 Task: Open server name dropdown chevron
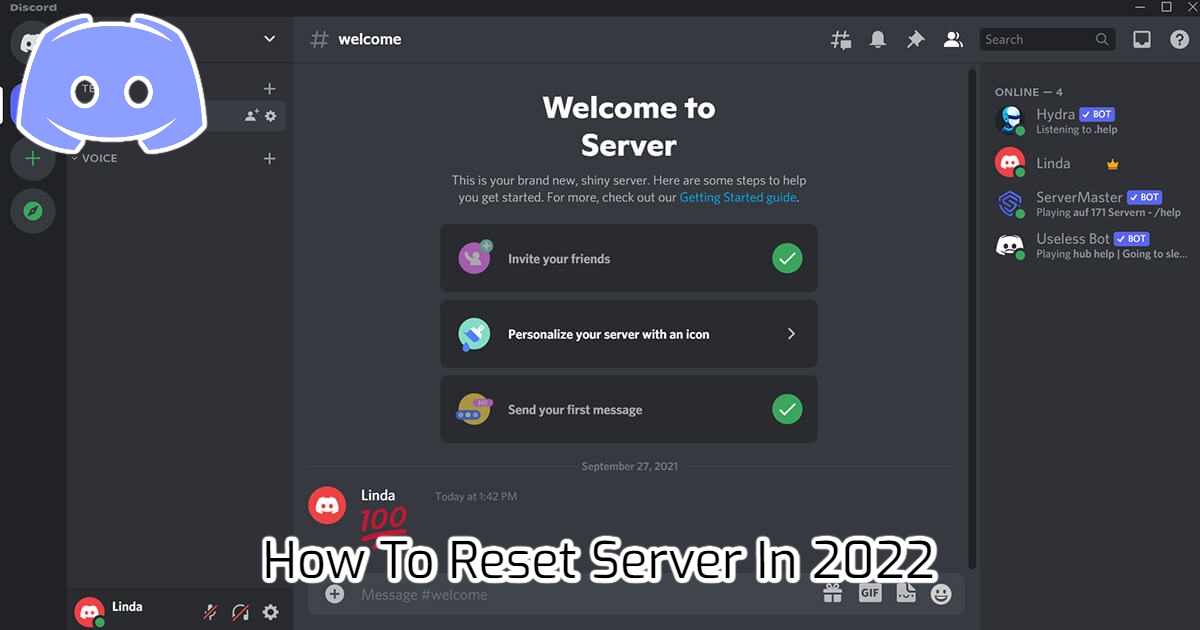pos(269,39)
